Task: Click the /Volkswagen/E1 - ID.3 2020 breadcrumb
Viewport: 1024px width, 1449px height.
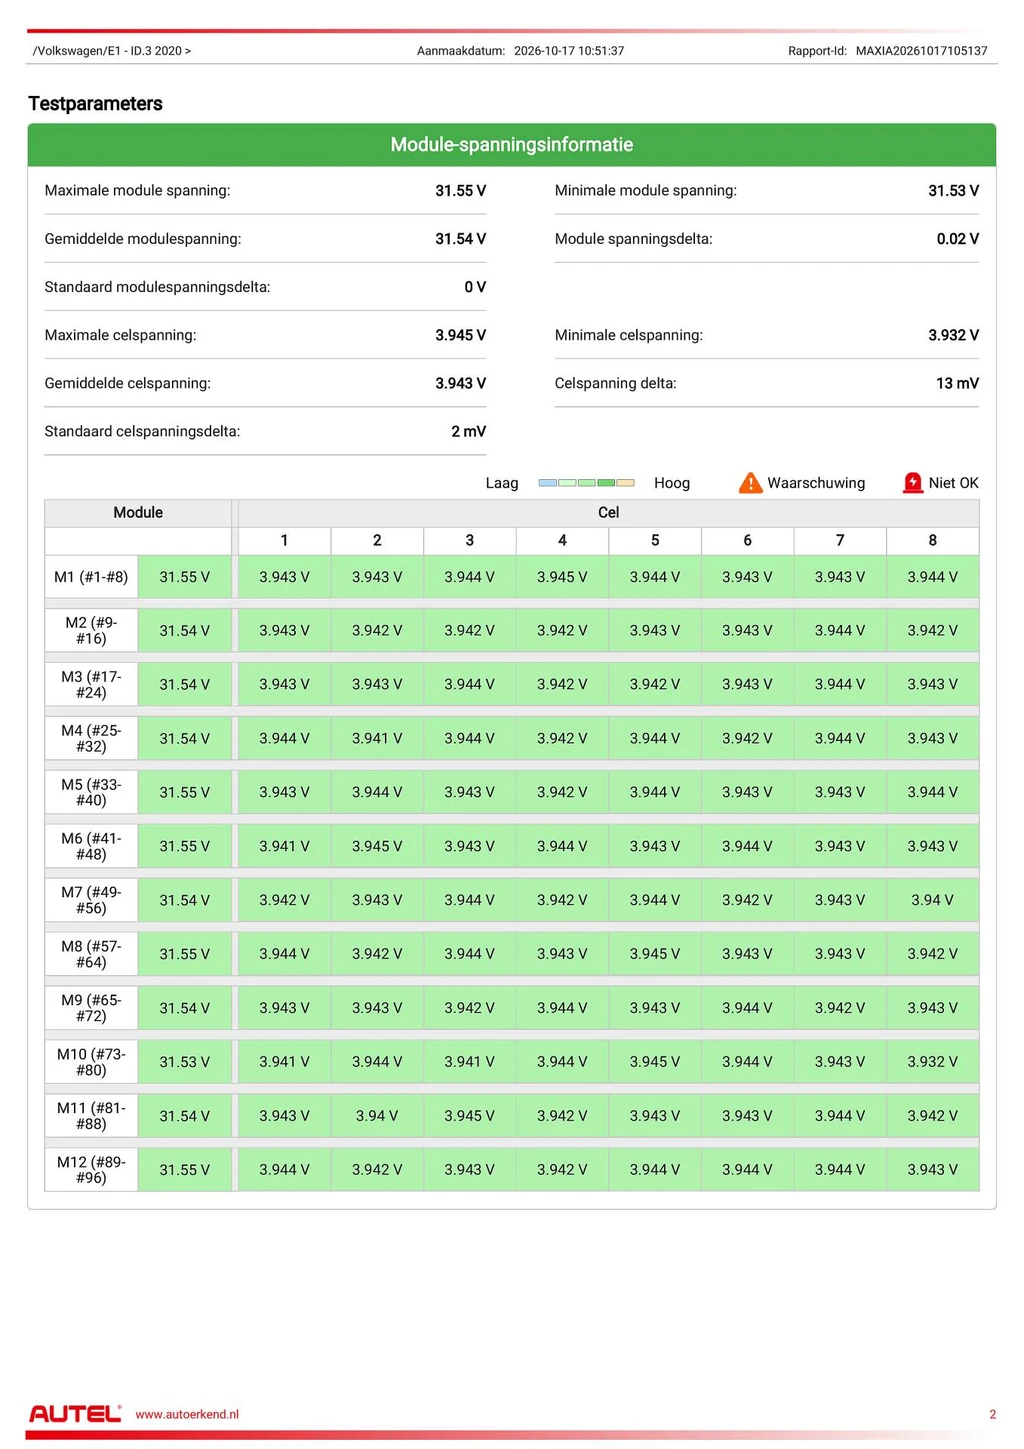Action: (x=112, y=51)
